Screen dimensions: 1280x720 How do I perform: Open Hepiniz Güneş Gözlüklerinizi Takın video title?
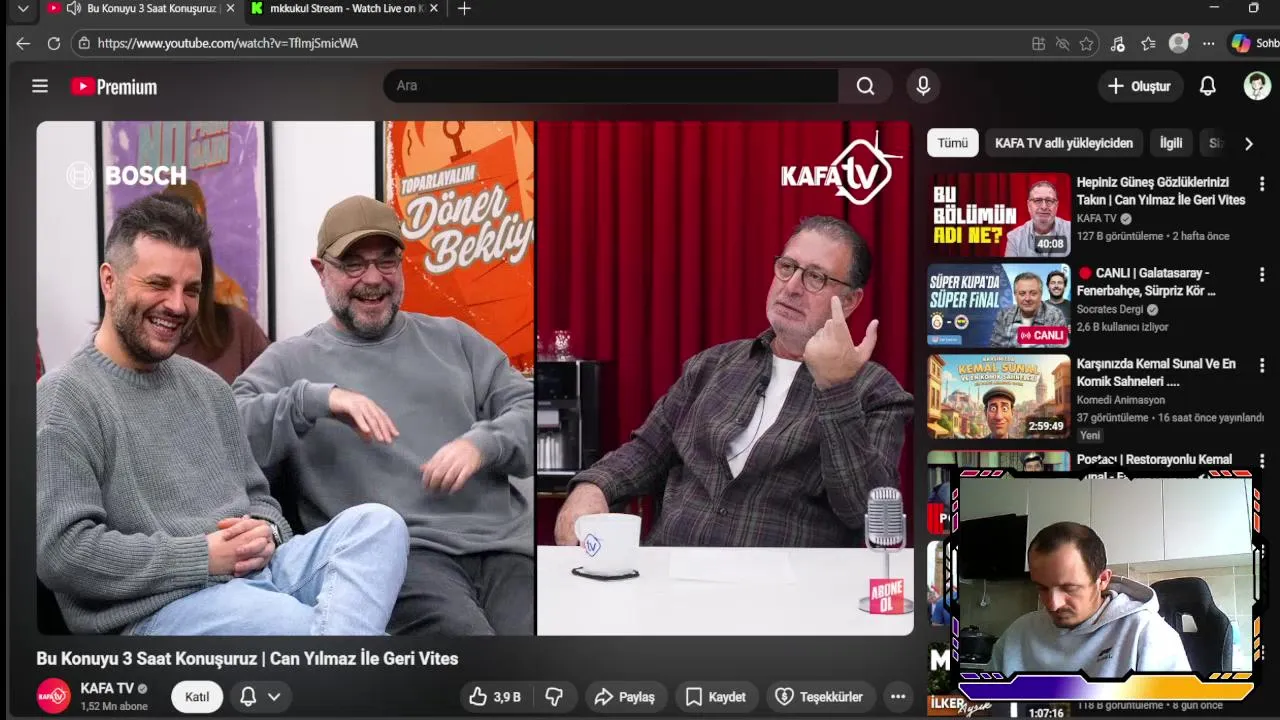1161,191
